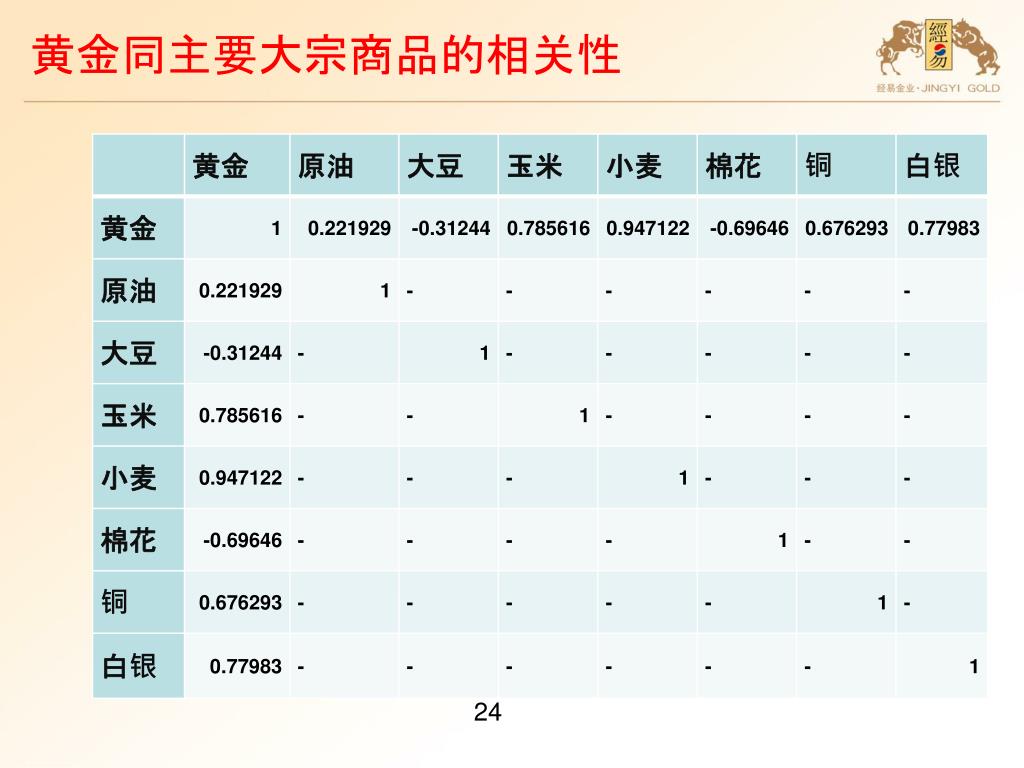Select 0.947122 in the 黄金 row
The image size is (1024, 768).
coord(648,229)
